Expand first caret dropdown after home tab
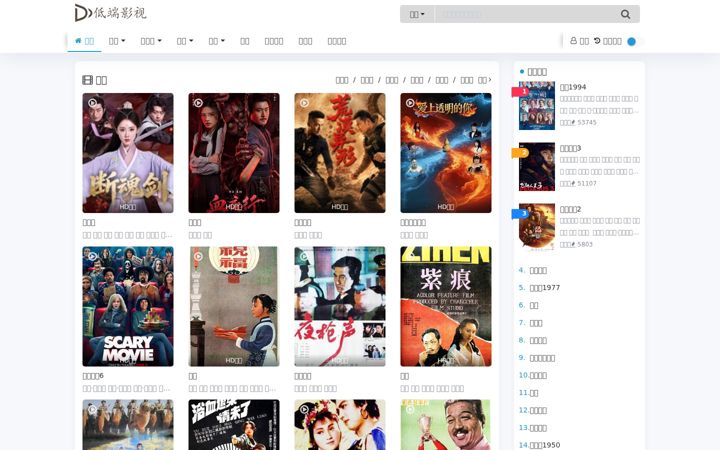 pos(117,41)
